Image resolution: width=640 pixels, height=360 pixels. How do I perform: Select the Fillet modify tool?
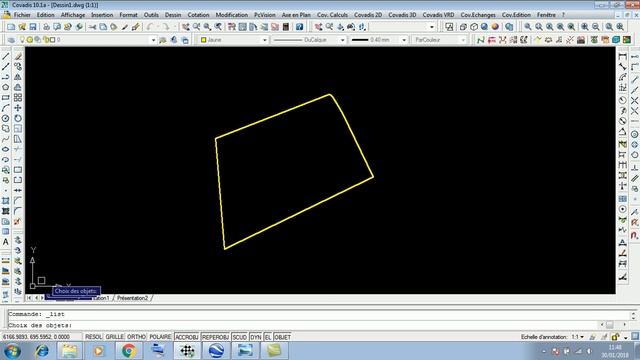18,211
